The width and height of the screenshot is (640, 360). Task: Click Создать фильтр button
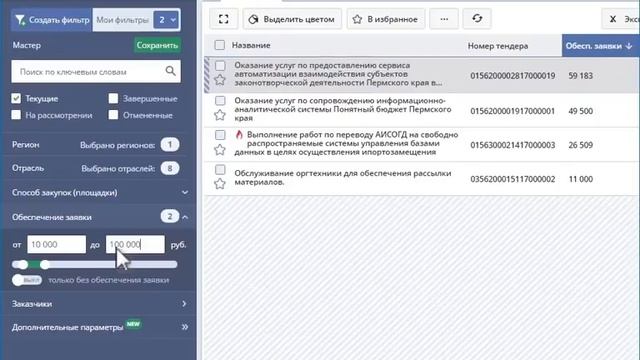(x=52, y=20)
